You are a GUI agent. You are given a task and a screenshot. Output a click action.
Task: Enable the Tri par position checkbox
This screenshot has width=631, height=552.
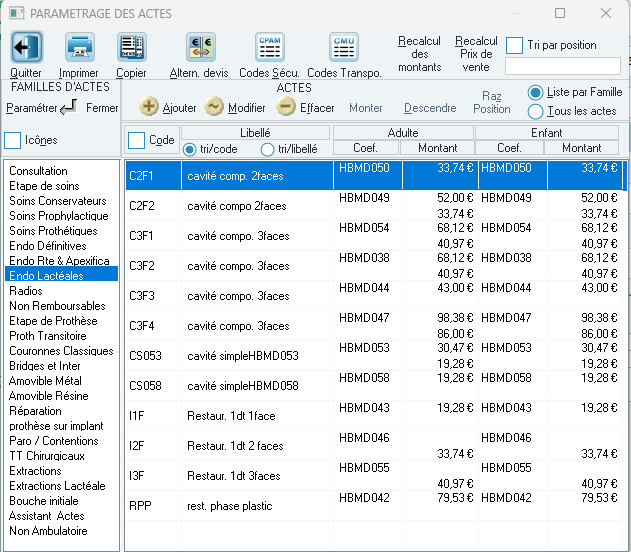[x=514, y=45]
